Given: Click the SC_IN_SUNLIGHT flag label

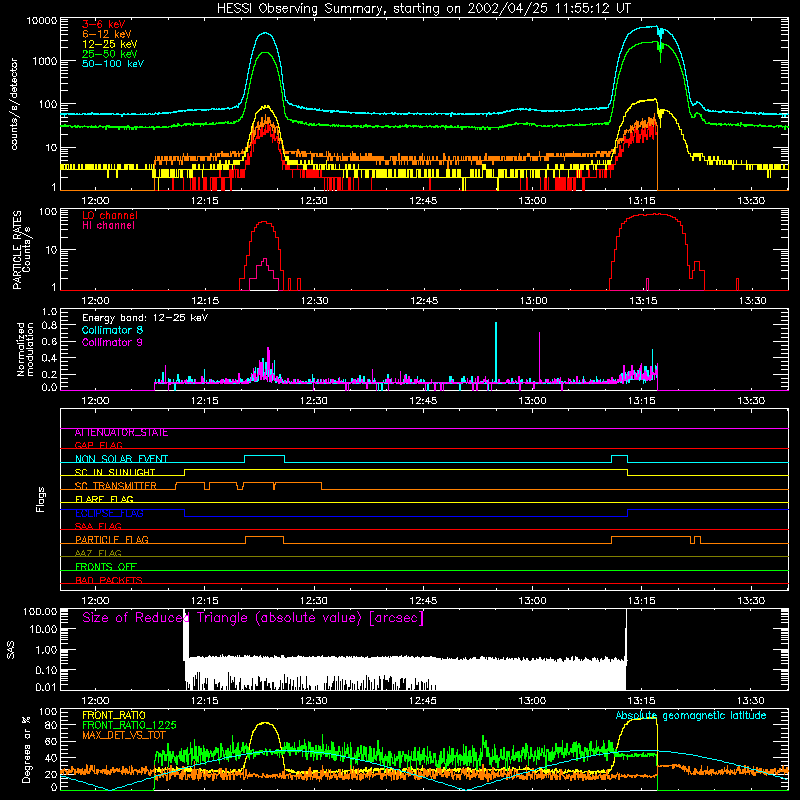Looking at the screenshot, I should 115,472.
